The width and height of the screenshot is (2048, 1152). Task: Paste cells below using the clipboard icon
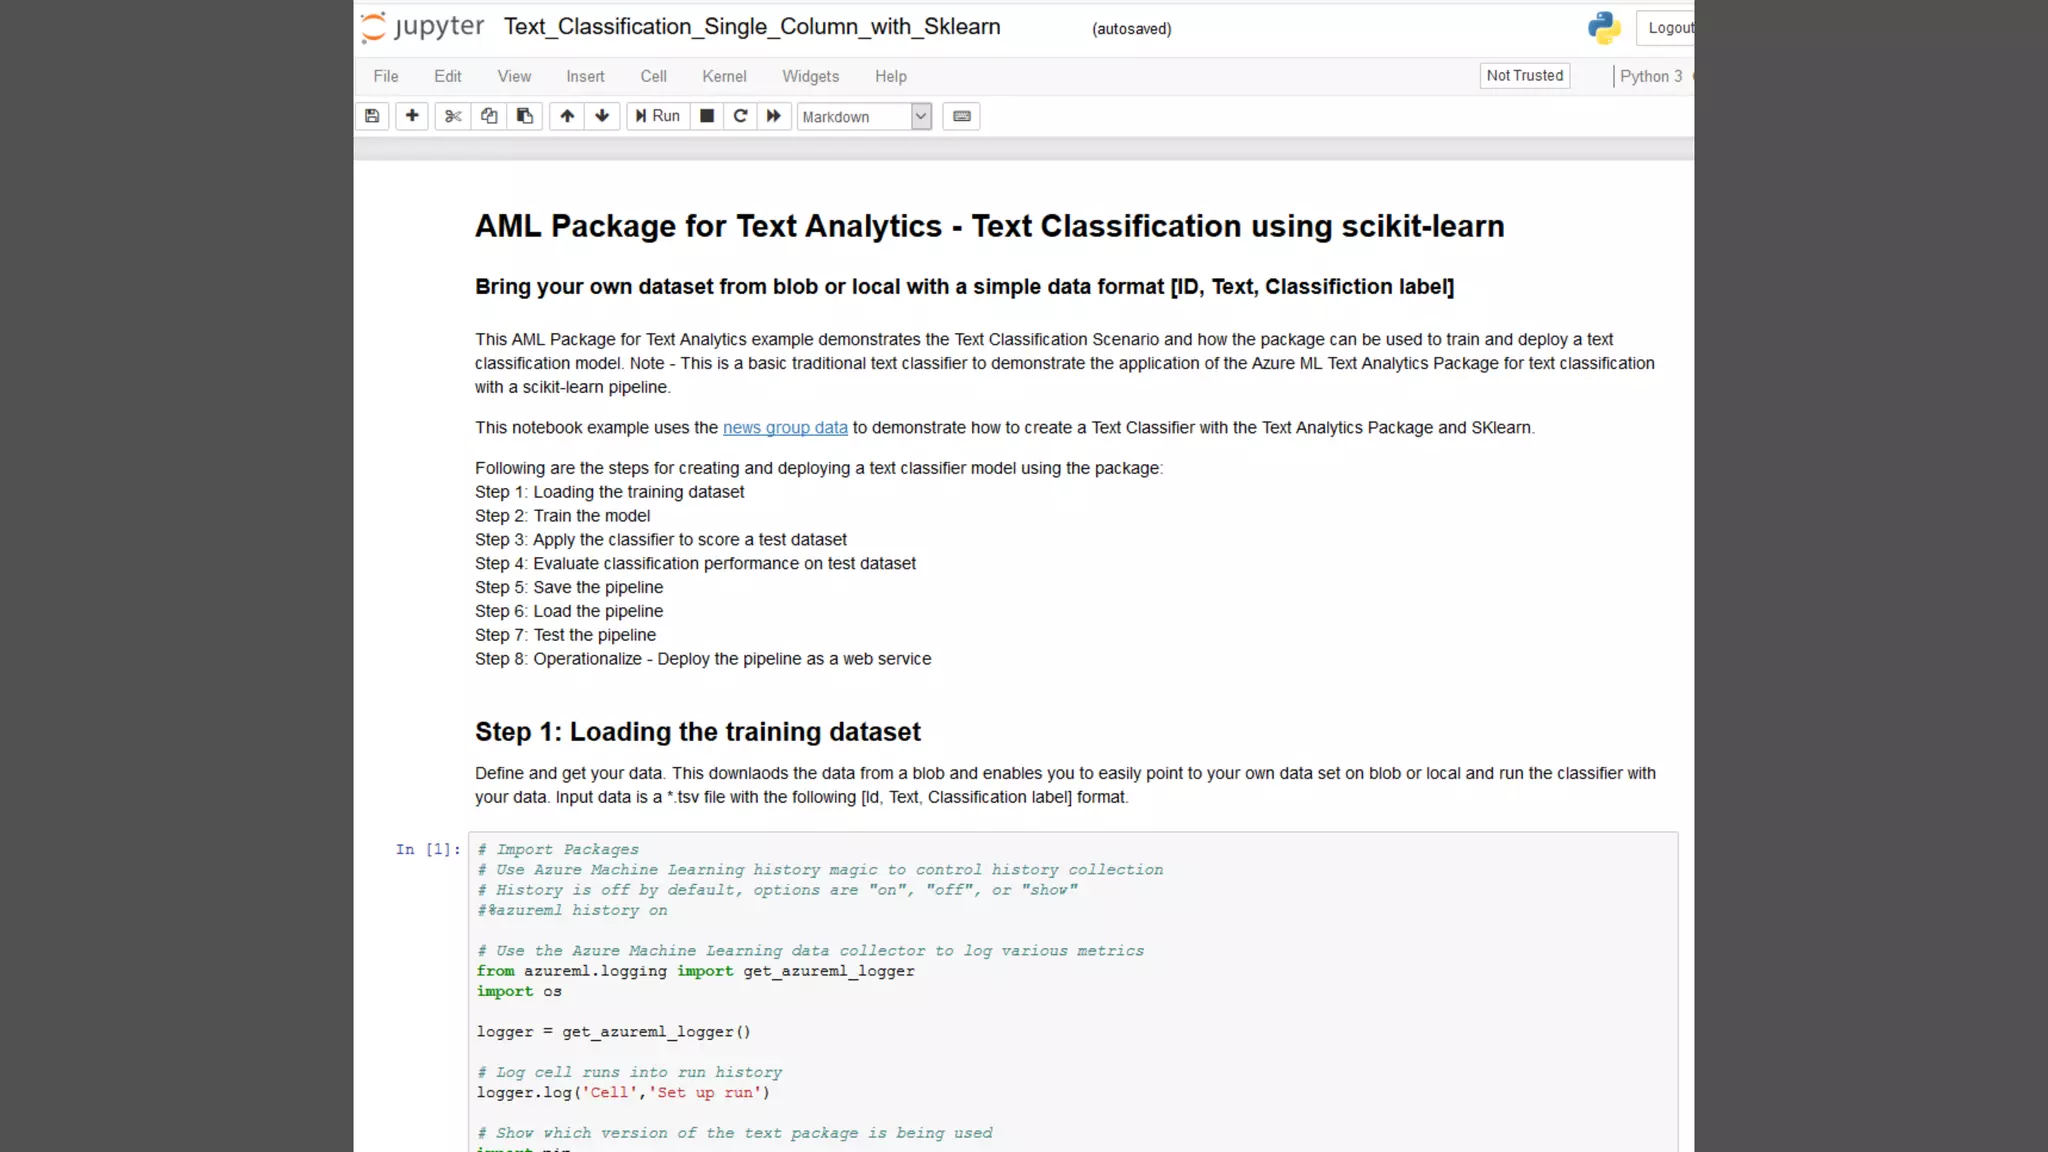pyautogui.click(x=525, y=116)
